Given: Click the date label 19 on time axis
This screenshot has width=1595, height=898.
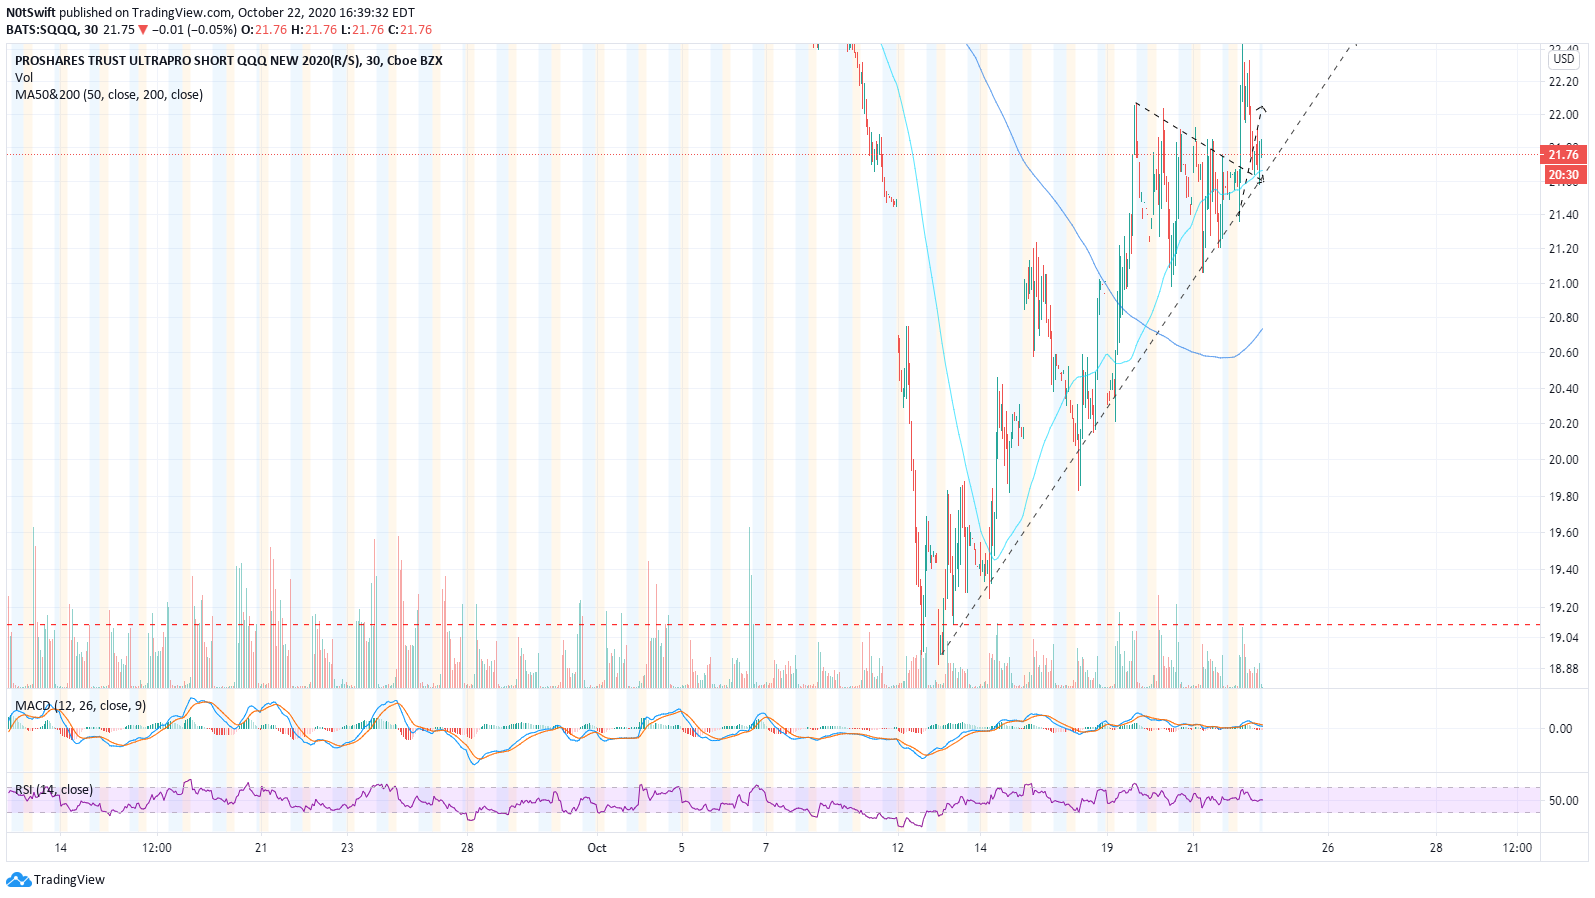Looking at the screenshot, I should (x=1107, y=848).
